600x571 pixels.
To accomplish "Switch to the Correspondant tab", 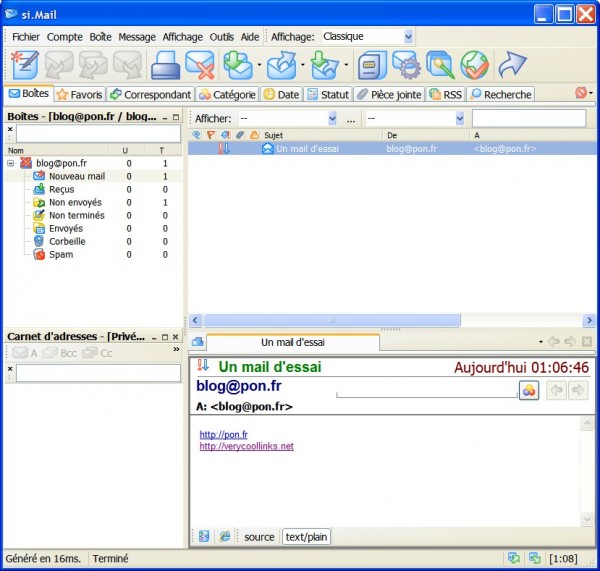I will [150, 94].
